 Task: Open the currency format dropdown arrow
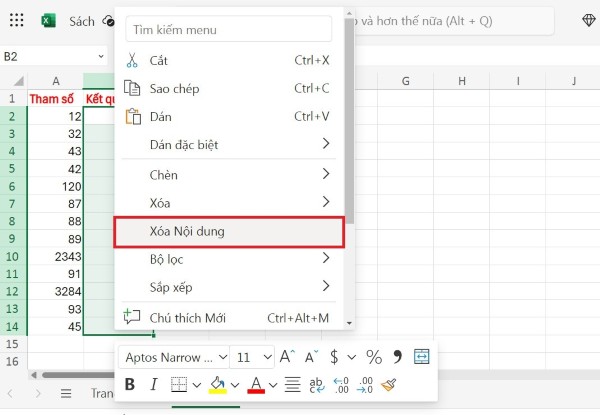coord(352,357)
